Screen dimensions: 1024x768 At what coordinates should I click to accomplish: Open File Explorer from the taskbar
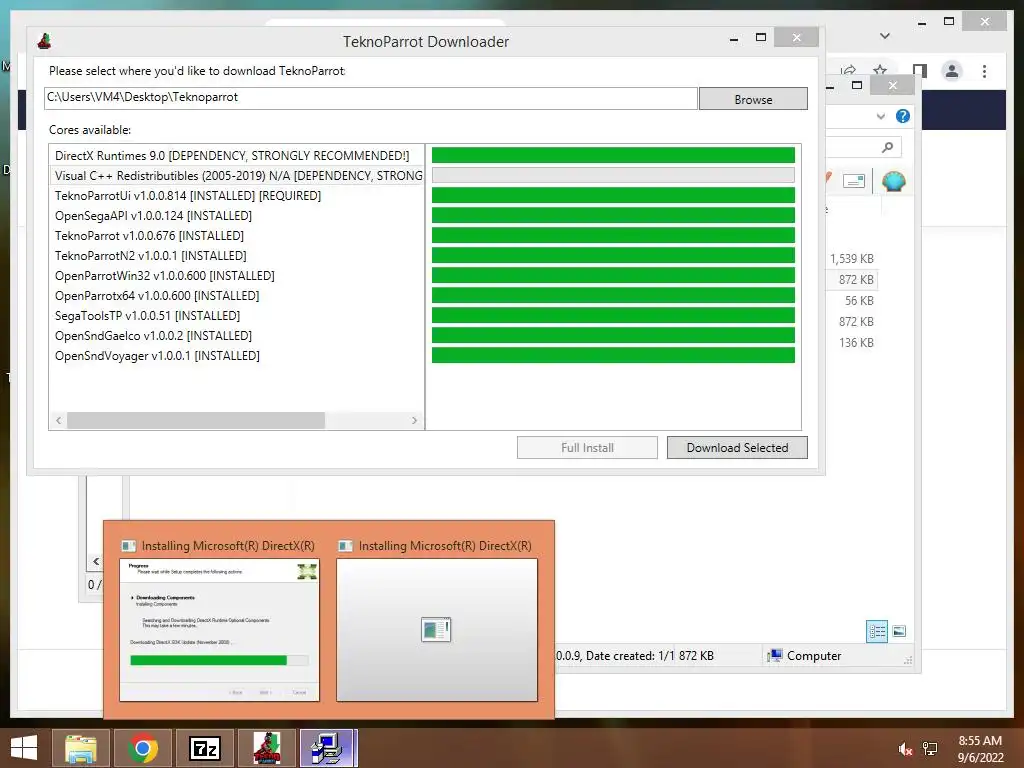[x=81, y=748]
